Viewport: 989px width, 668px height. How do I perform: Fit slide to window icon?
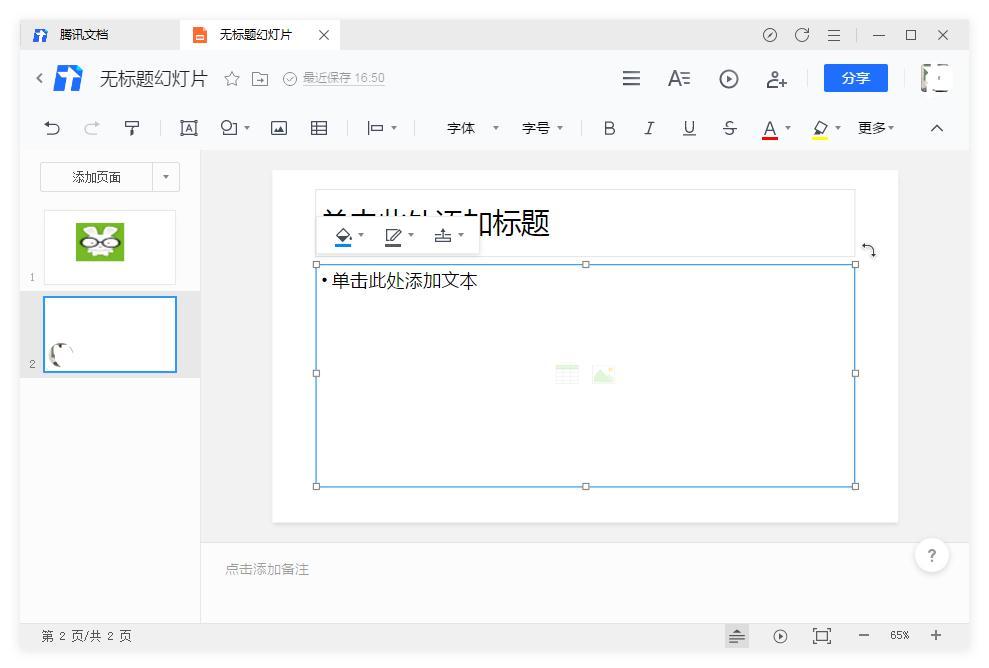point(821,636)
